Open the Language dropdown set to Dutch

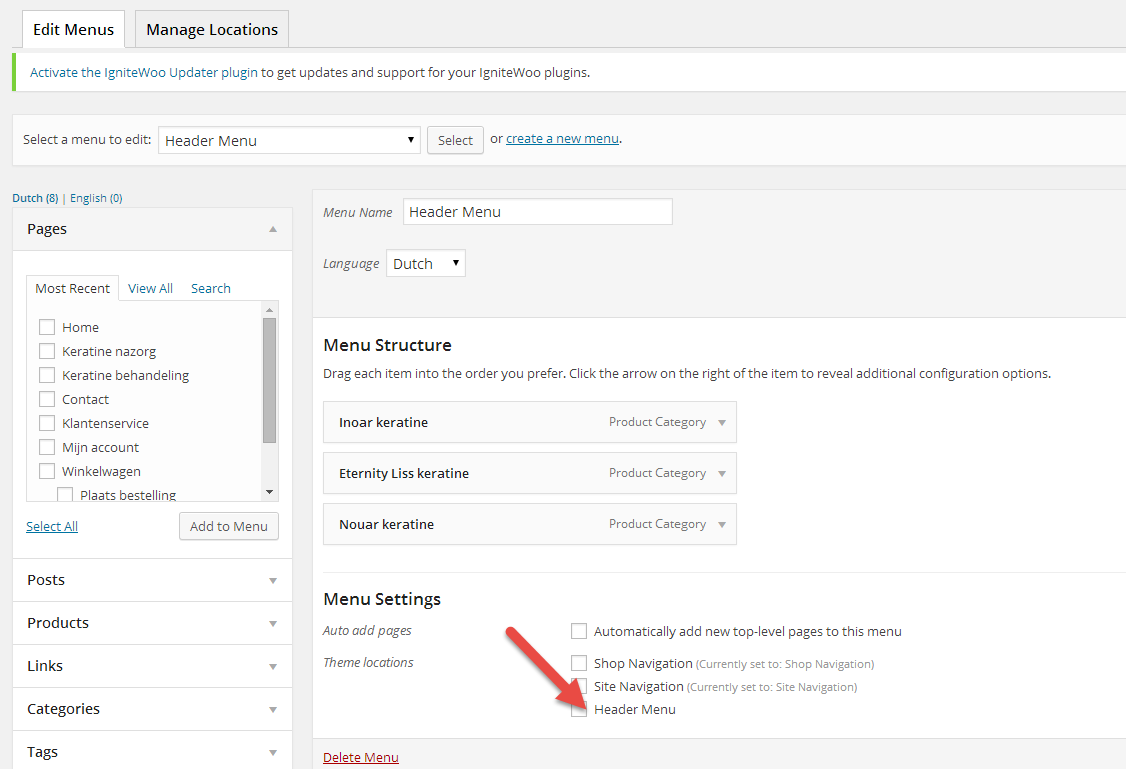(425, 263)
